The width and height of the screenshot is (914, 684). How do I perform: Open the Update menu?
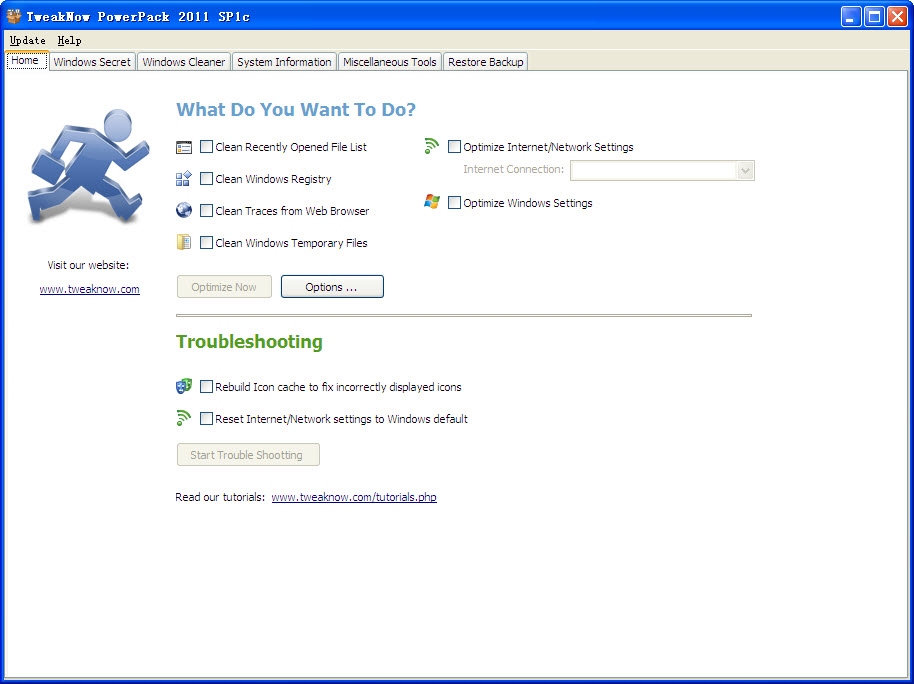click(27, 40)
